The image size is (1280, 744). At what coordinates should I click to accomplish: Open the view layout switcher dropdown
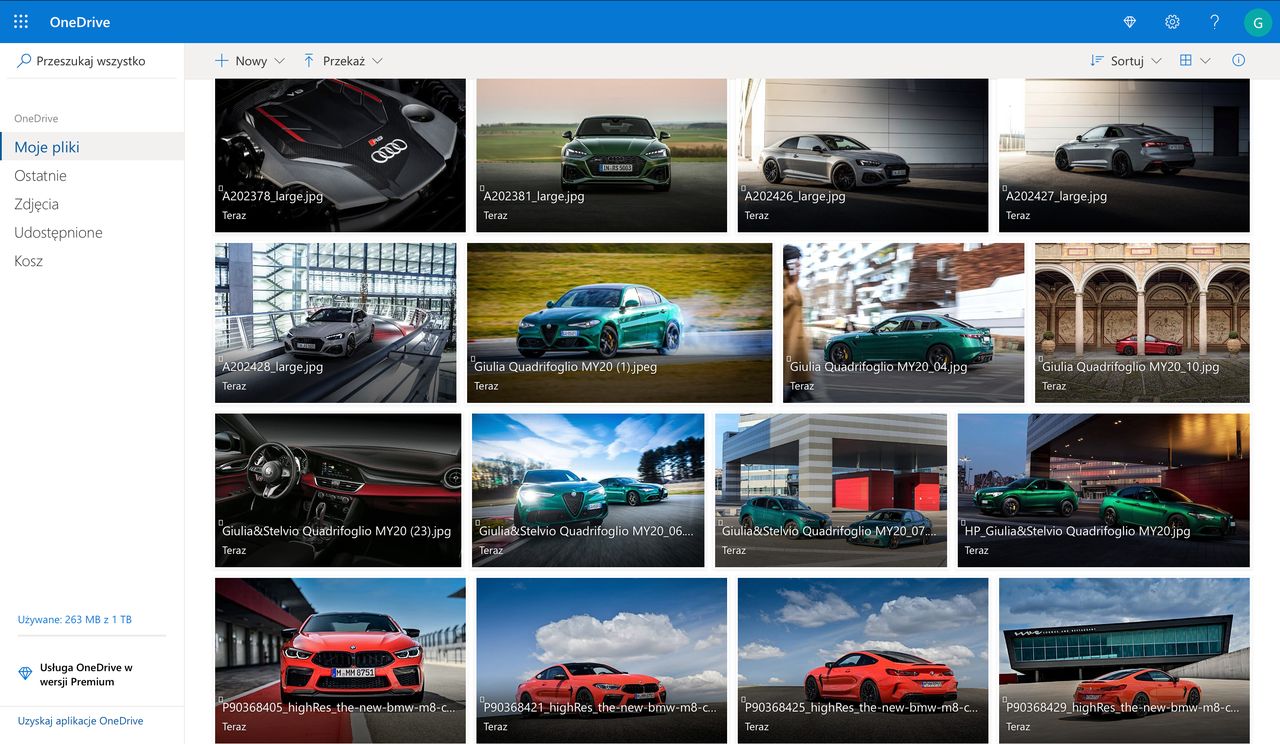coord(1195,61)
